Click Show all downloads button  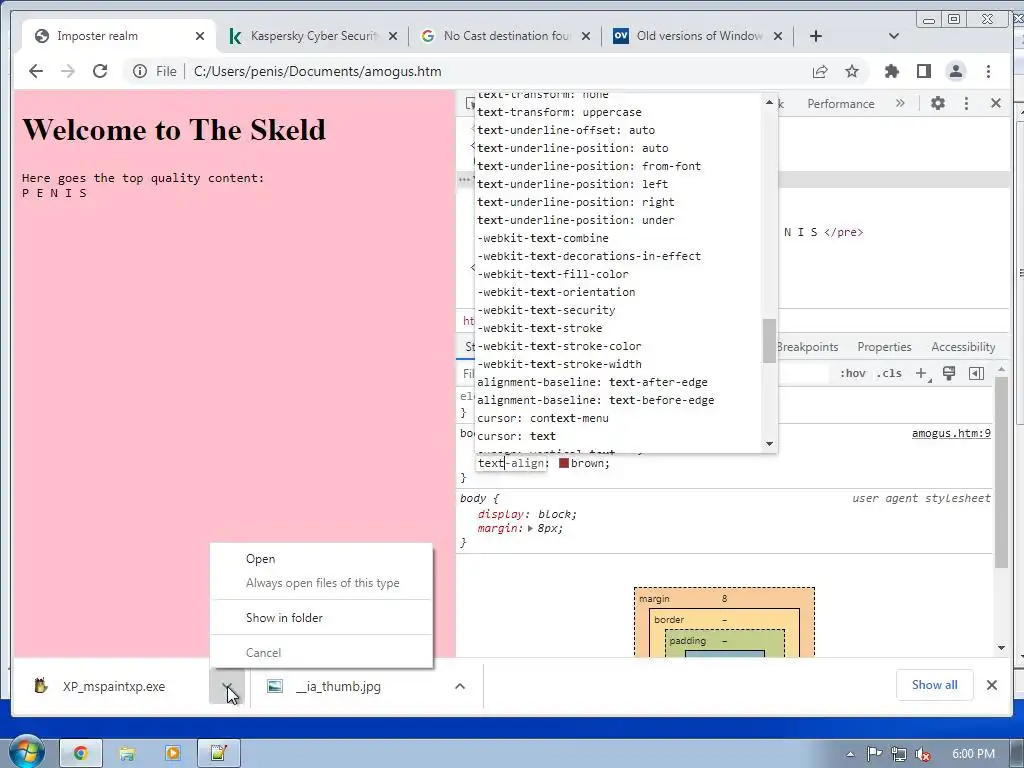click(x=935, y=685)
